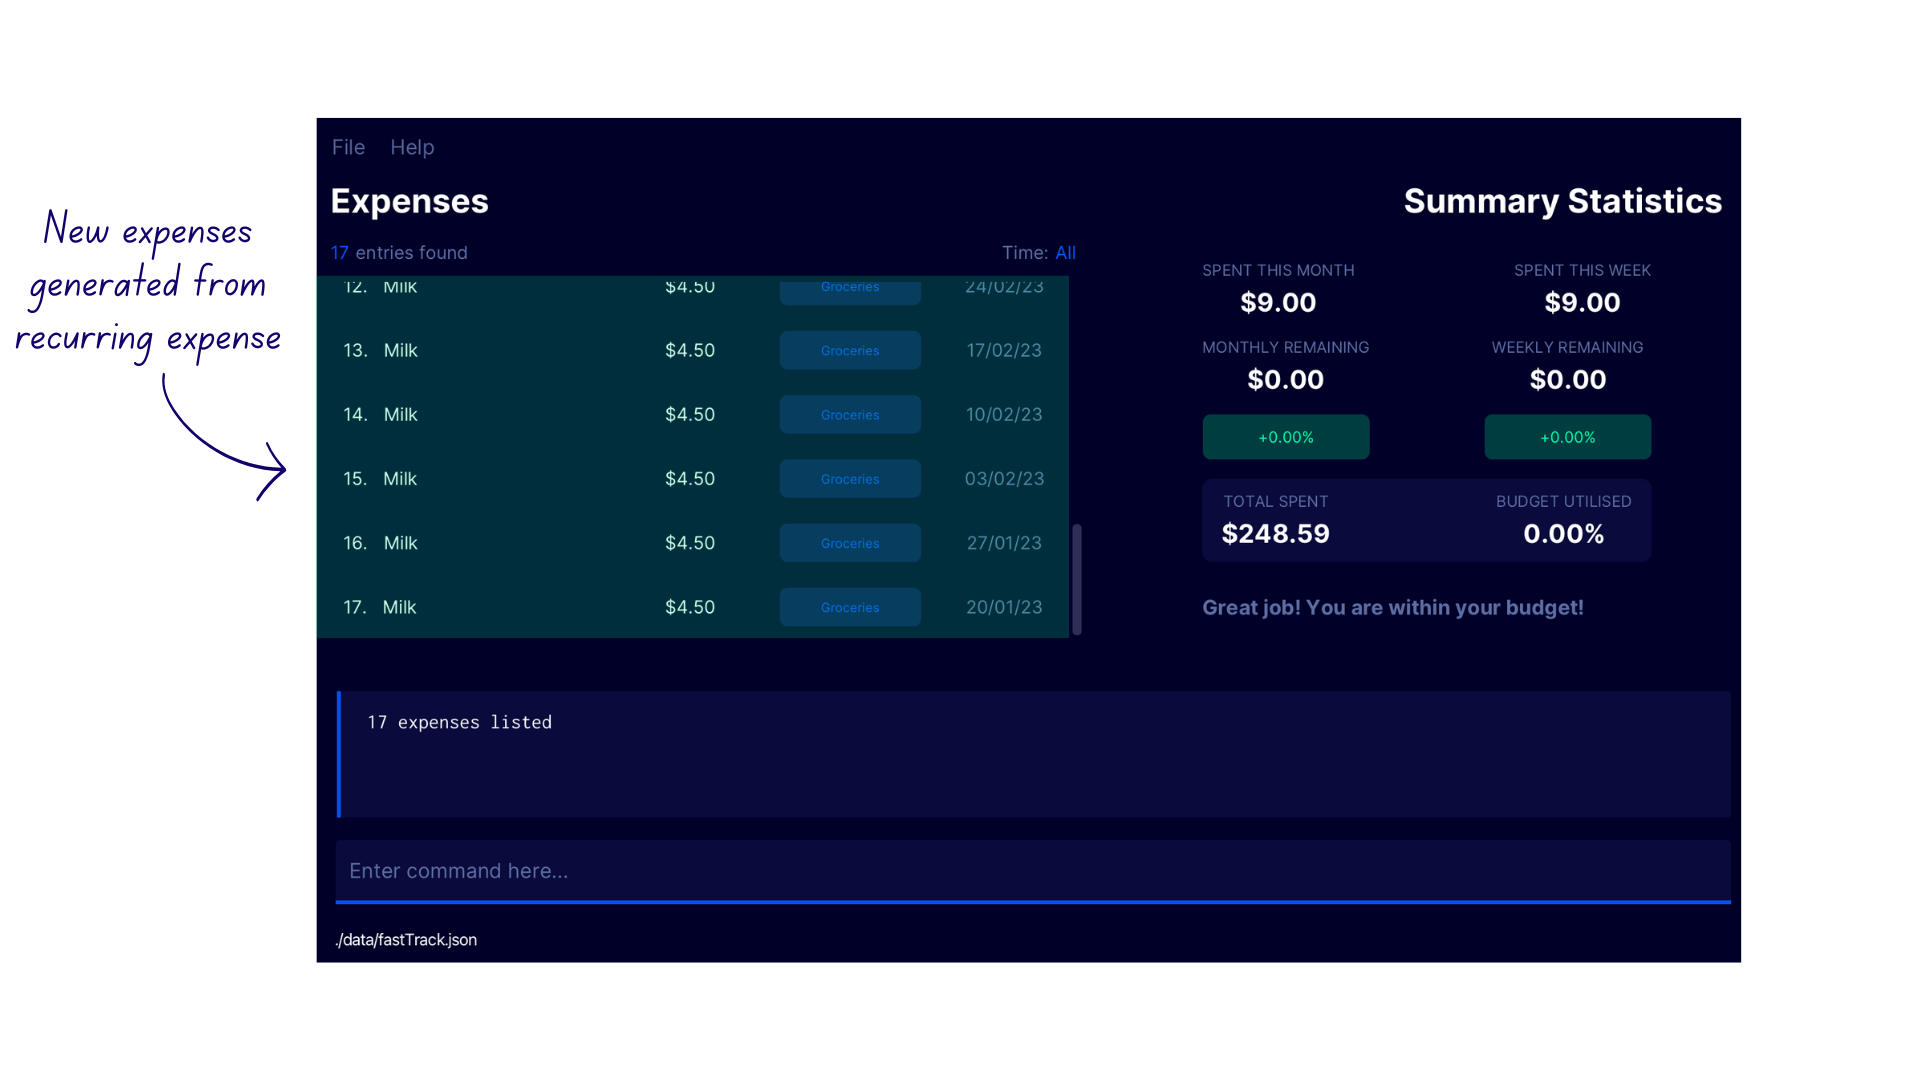Image resolution: width=1920 pixels, height=1080 pixels.
Task: Click the date 03/02/23
Action: [1004, 479]
